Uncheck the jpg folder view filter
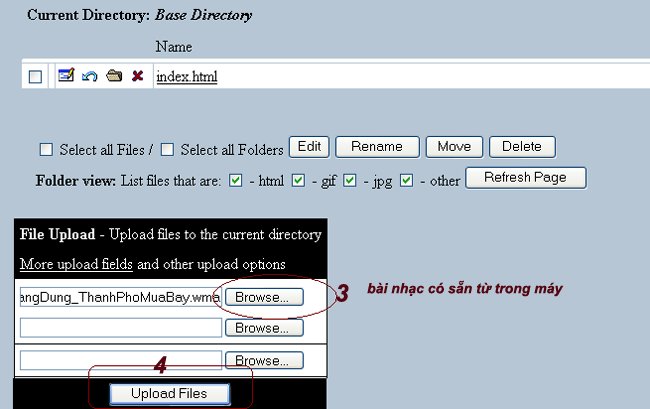The image size is (650, 409). 352,181
